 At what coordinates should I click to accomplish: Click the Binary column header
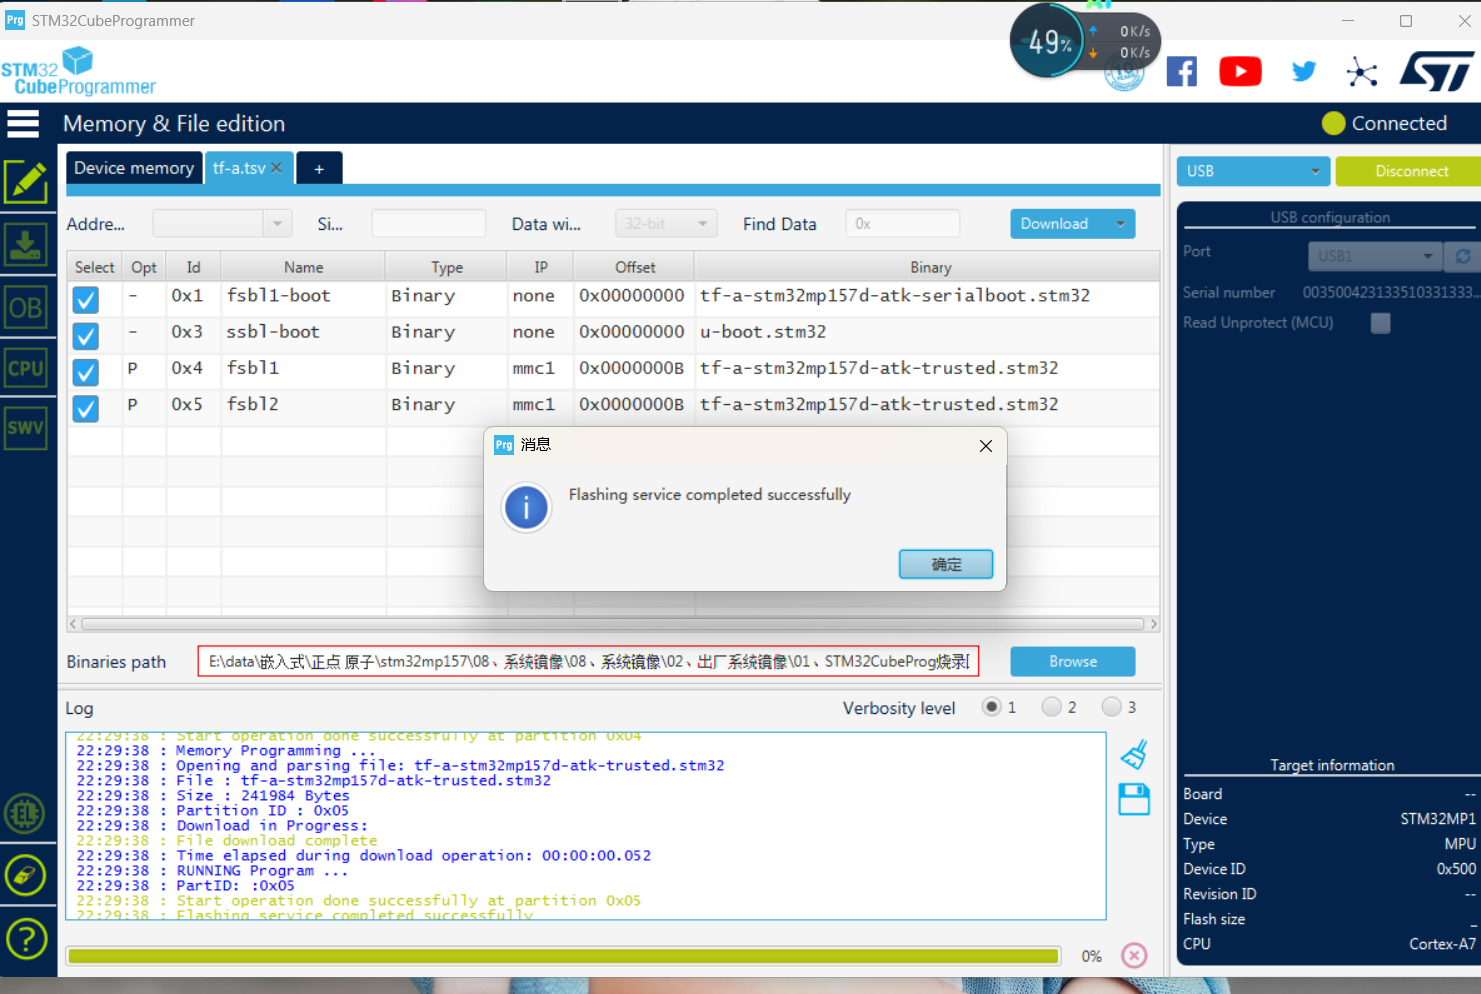point(930,267)
